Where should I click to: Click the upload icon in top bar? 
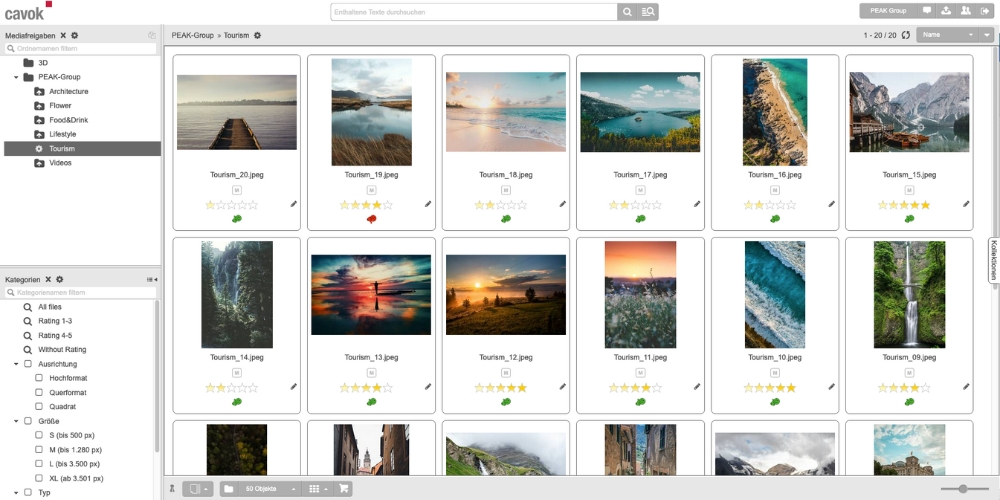(x=946, y=11)
